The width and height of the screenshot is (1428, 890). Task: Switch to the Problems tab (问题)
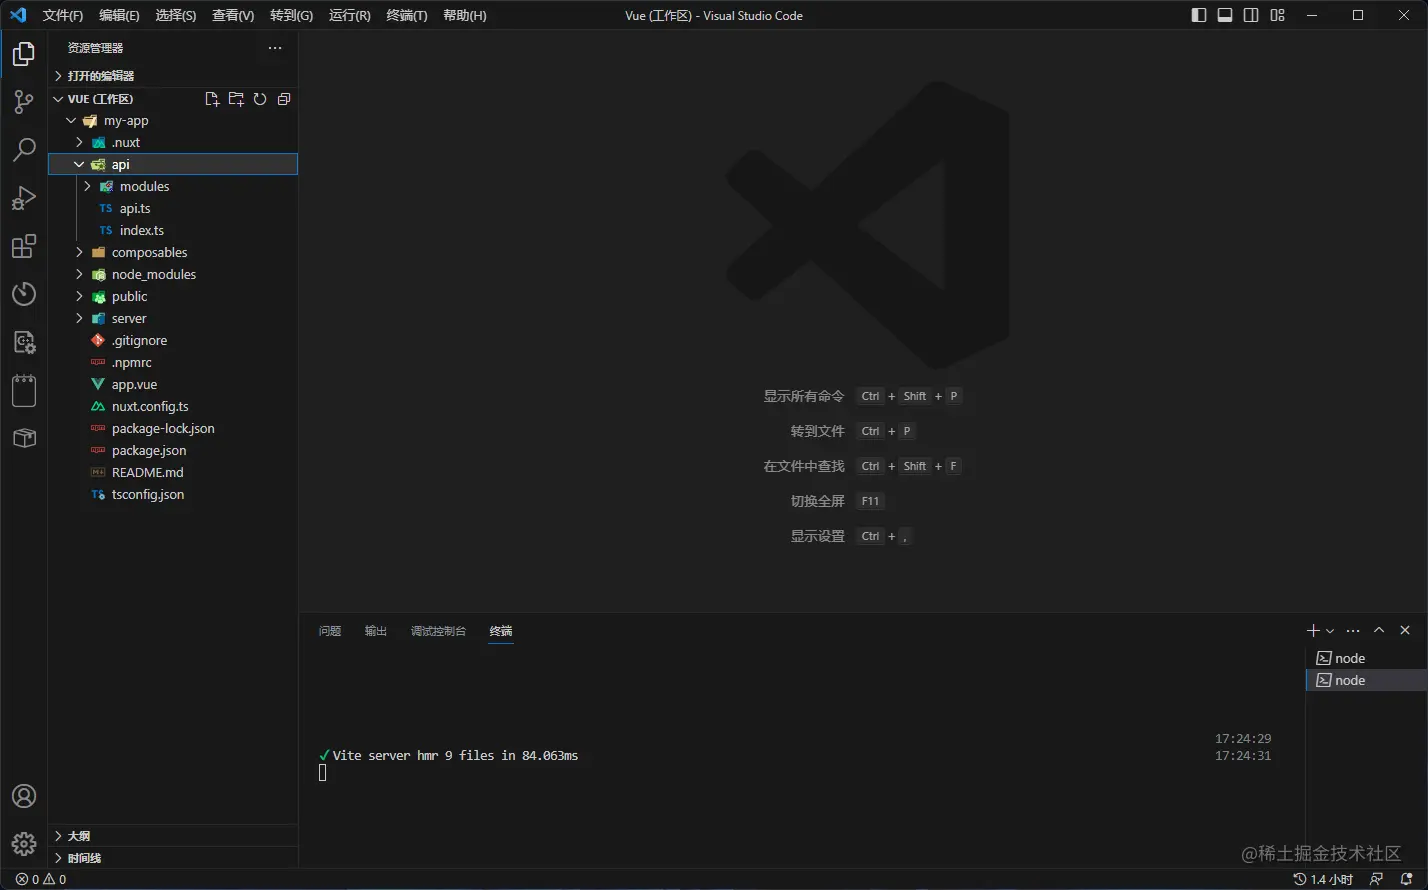(x=330, y=631)
